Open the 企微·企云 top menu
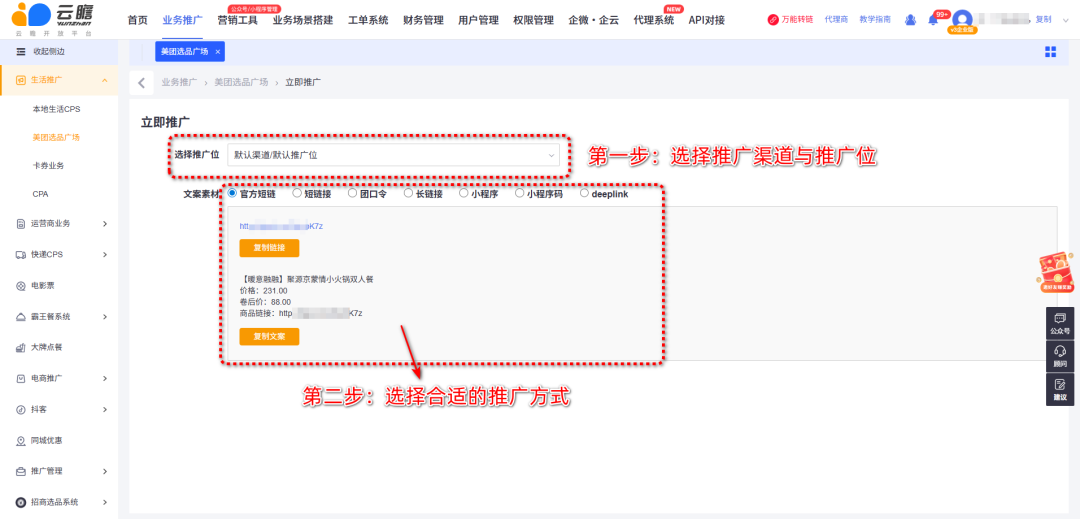 click(594, 20)
